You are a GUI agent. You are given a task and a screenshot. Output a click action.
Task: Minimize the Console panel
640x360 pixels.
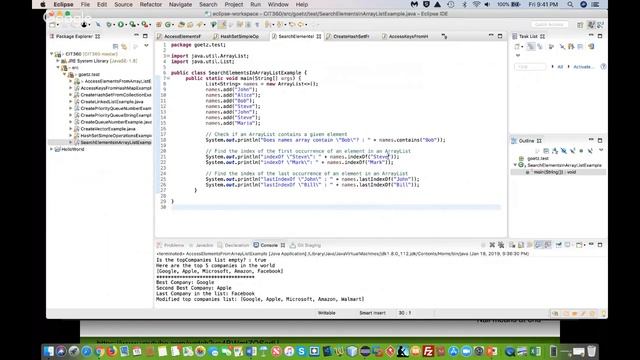pyautogui.click(x=591, y=244)
